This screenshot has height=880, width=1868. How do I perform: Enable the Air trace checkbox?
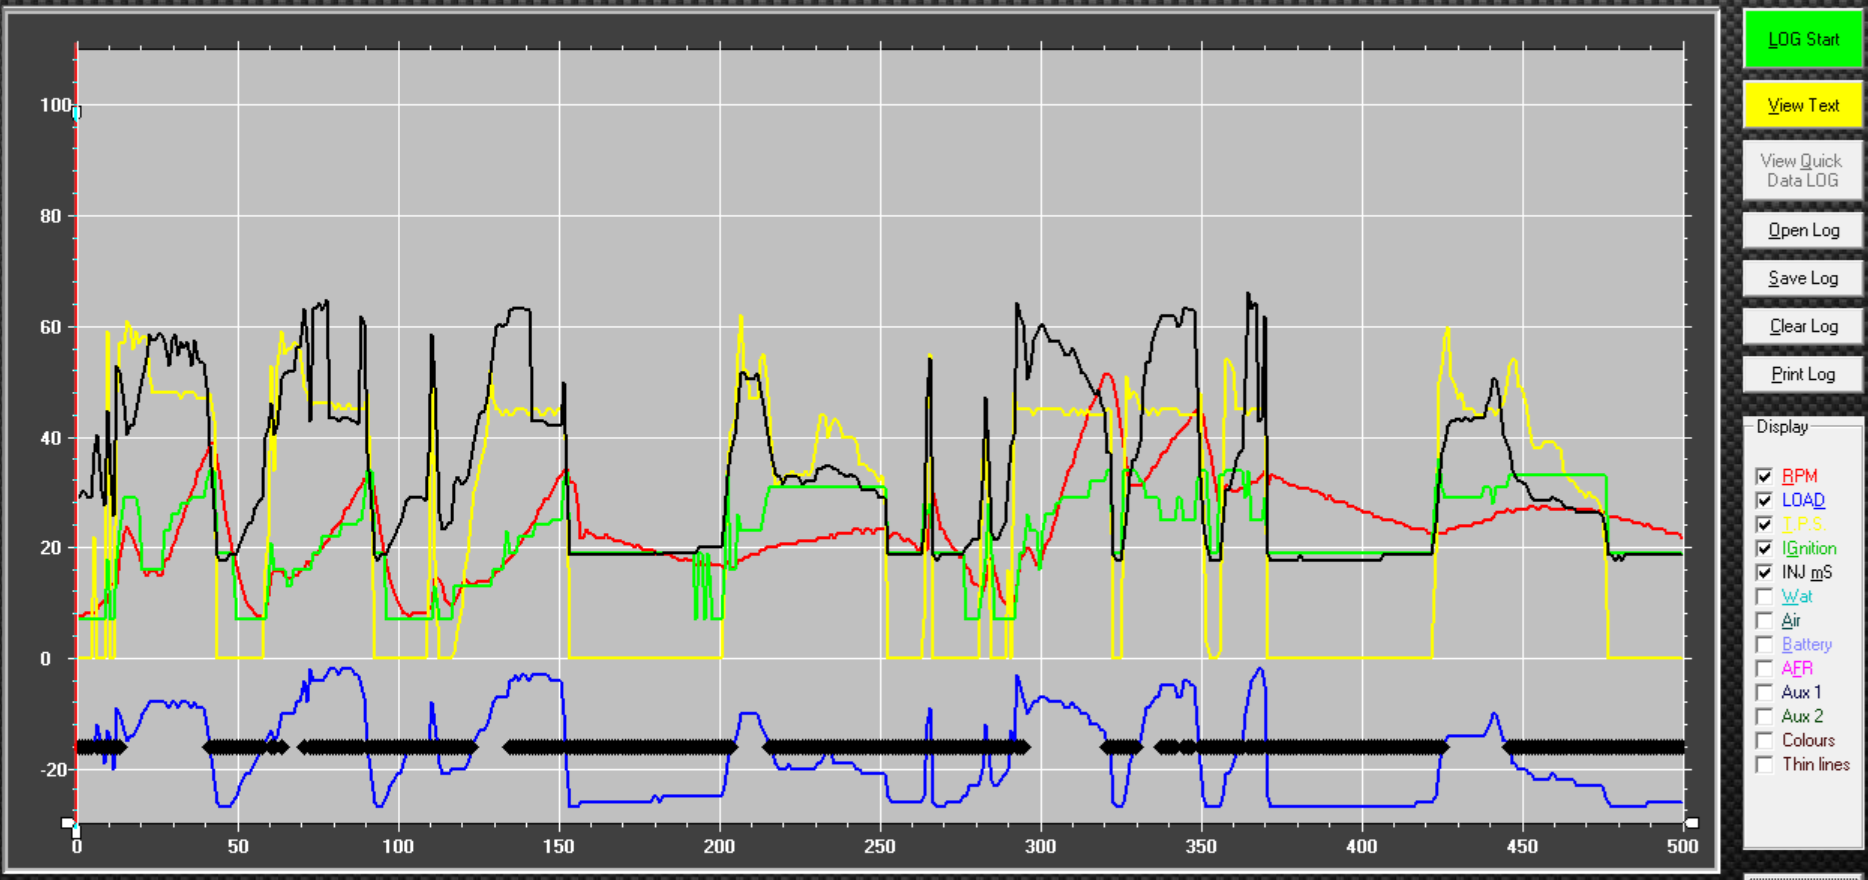(x=1764, y=620)
